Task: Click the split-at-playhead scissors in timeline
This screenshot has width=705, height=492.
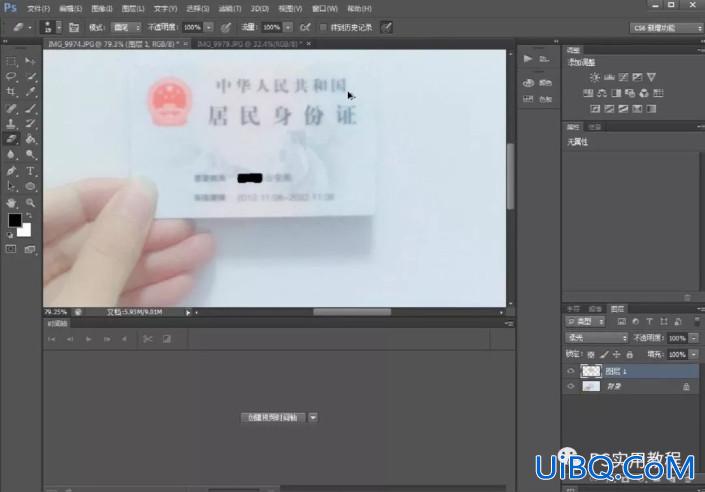Action: (x=147, y=339)
